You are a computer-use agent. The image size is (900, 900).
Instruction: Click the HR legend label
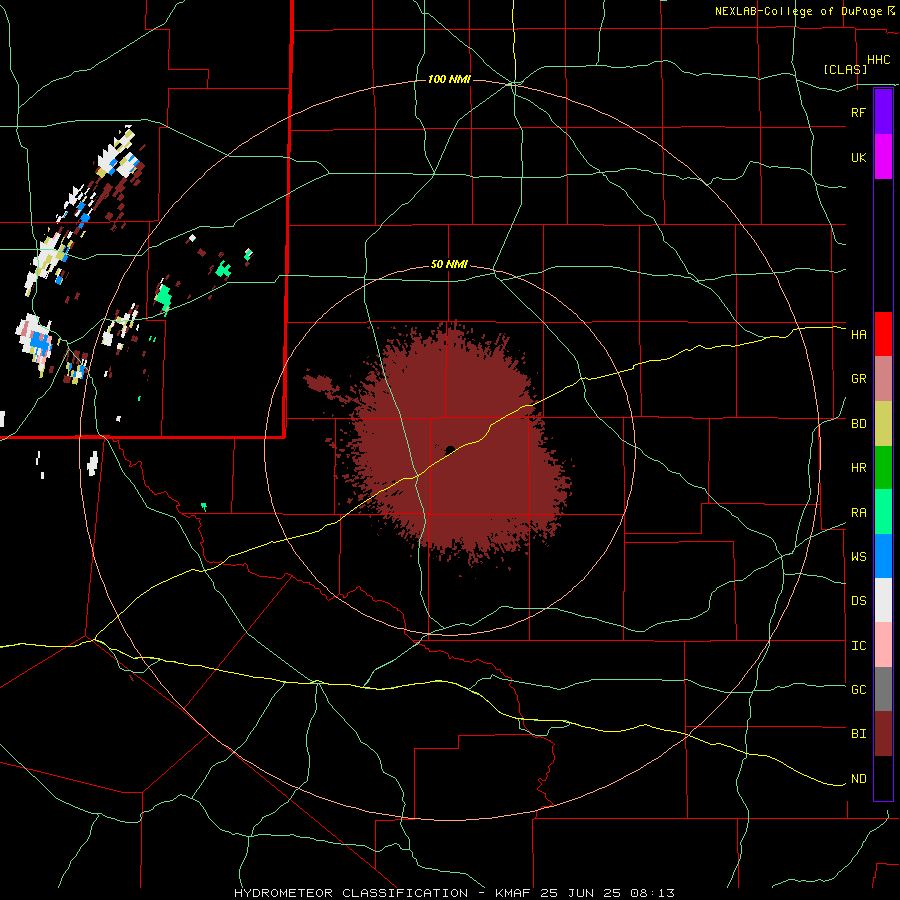pyautogui.click(x=858, y=468)
